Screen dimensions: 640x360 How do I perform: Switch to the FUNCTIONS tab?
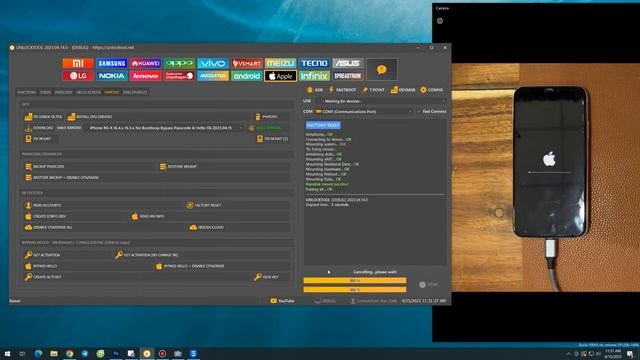[27, 92]
